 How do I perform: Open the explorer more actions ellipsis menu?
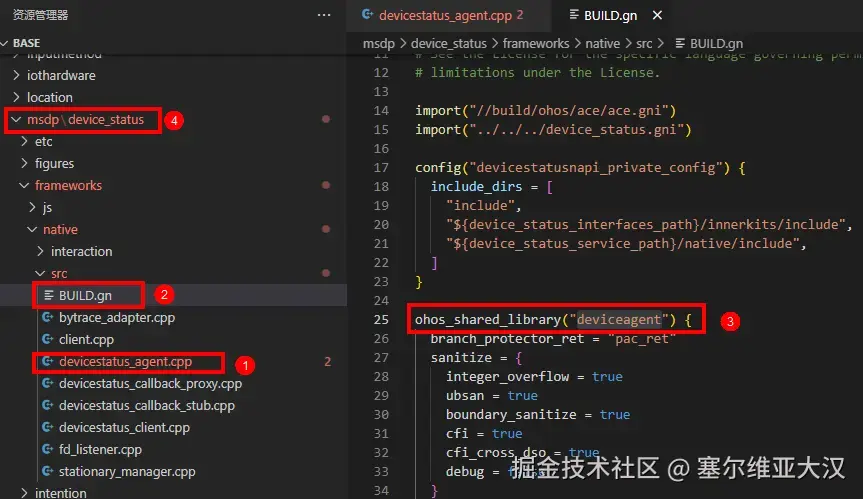[x=324, y=15]
